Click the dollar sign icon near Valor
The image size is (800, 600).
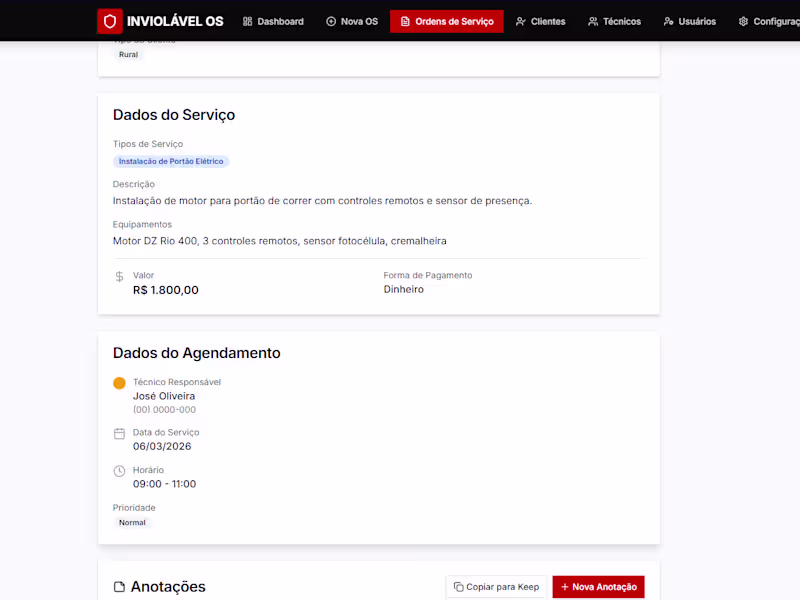[119, 275]
